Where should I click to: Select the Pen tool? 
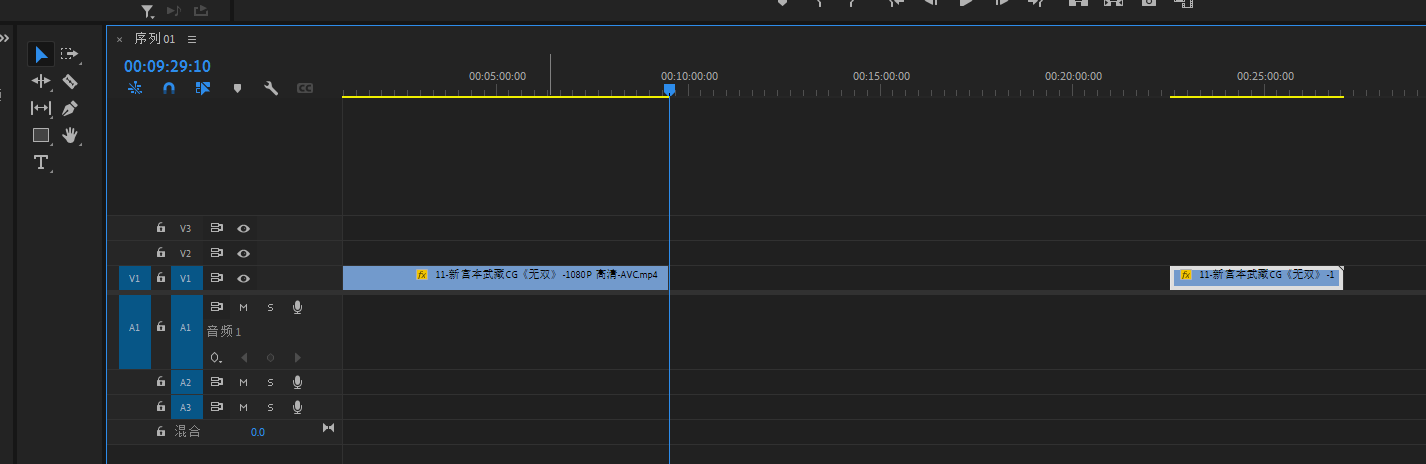[x=70, y=108]
